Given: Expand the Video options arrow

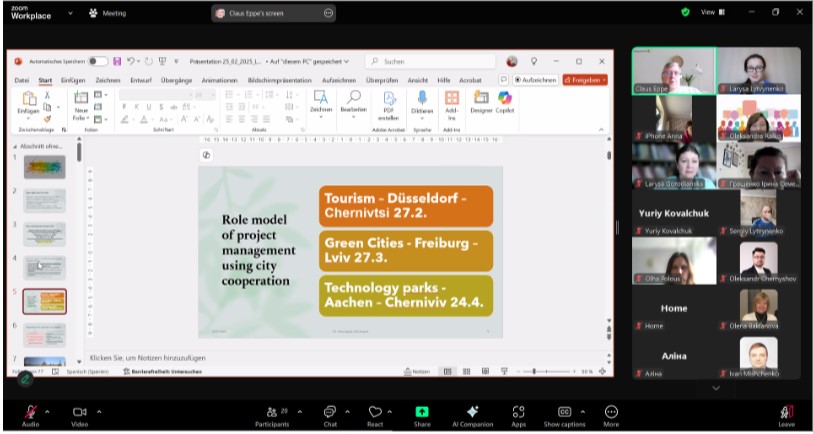Looking at the screenshot, I should point(98,411).
